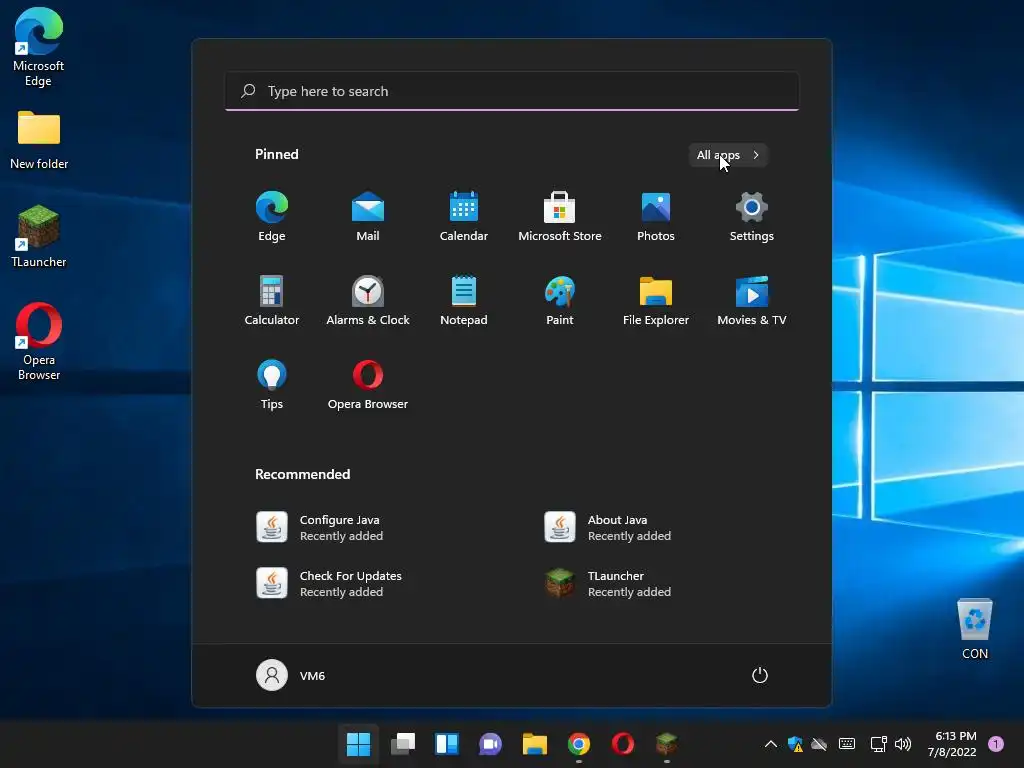Open Opera Browser in pinned apps
Screen dimensions: 1024x768
click(x=368, y=385)
